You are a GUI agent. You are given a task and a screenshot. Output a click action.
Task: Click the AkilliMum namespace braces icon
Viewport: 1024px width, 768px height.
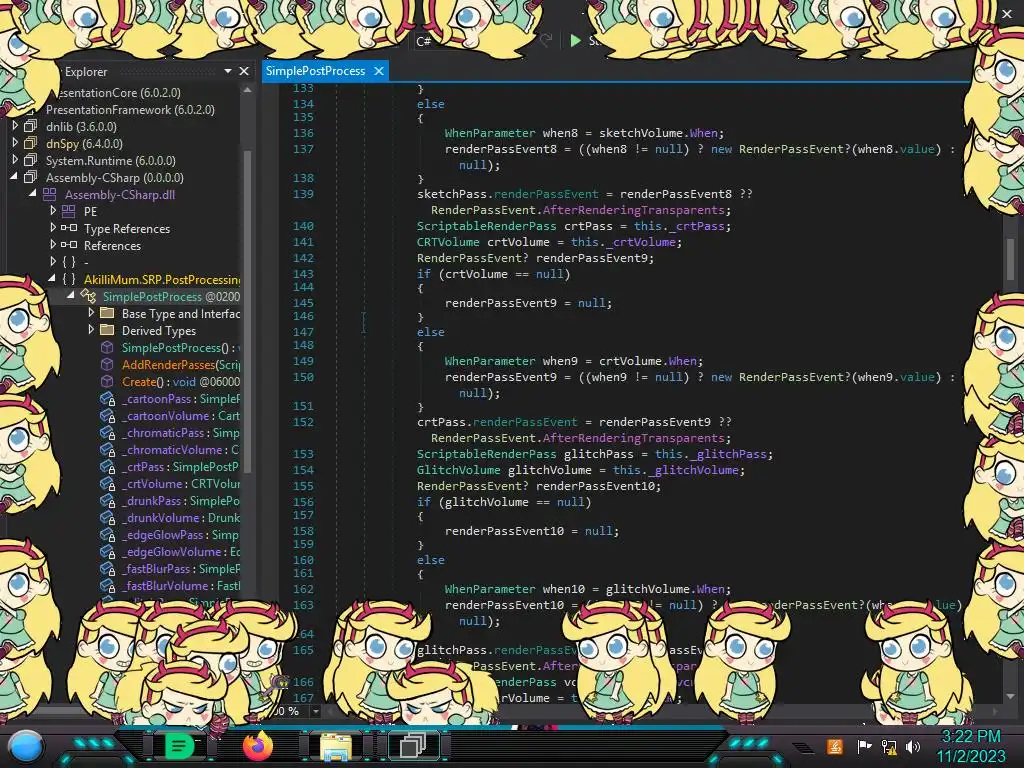[x=69, y=279]
